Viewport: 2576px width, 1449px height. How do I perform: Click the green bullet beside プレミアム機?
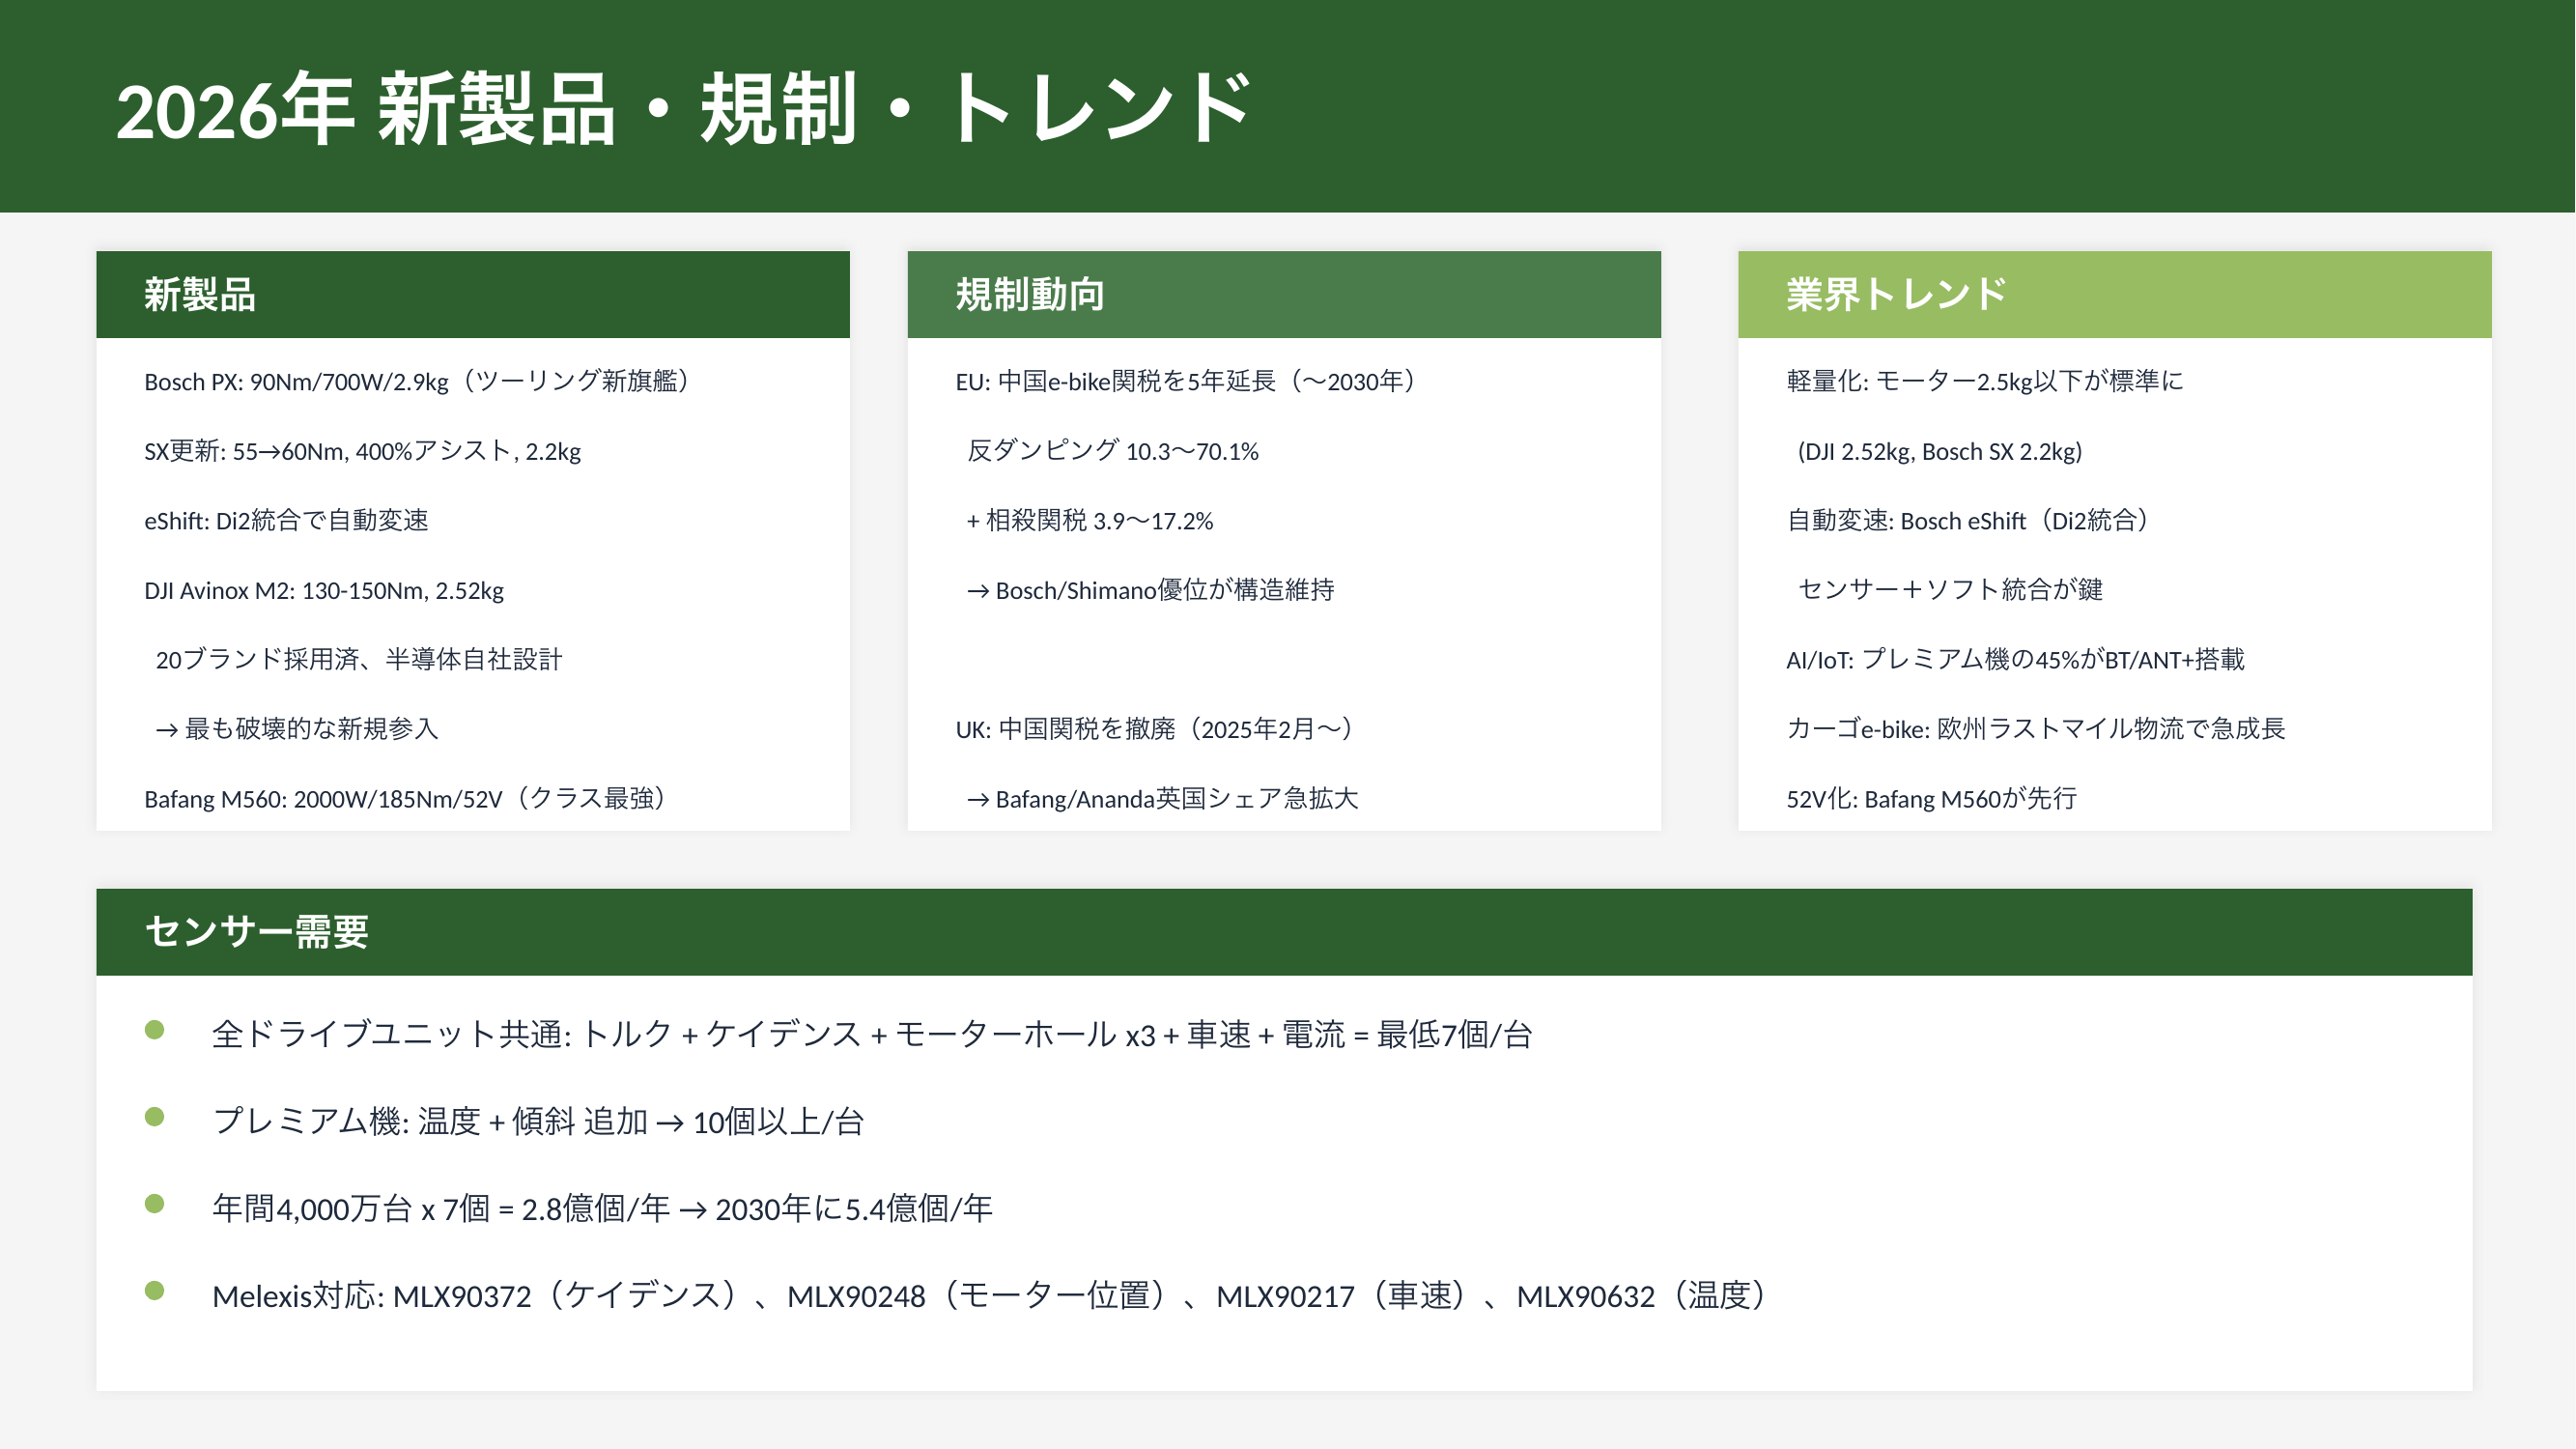154,1117
